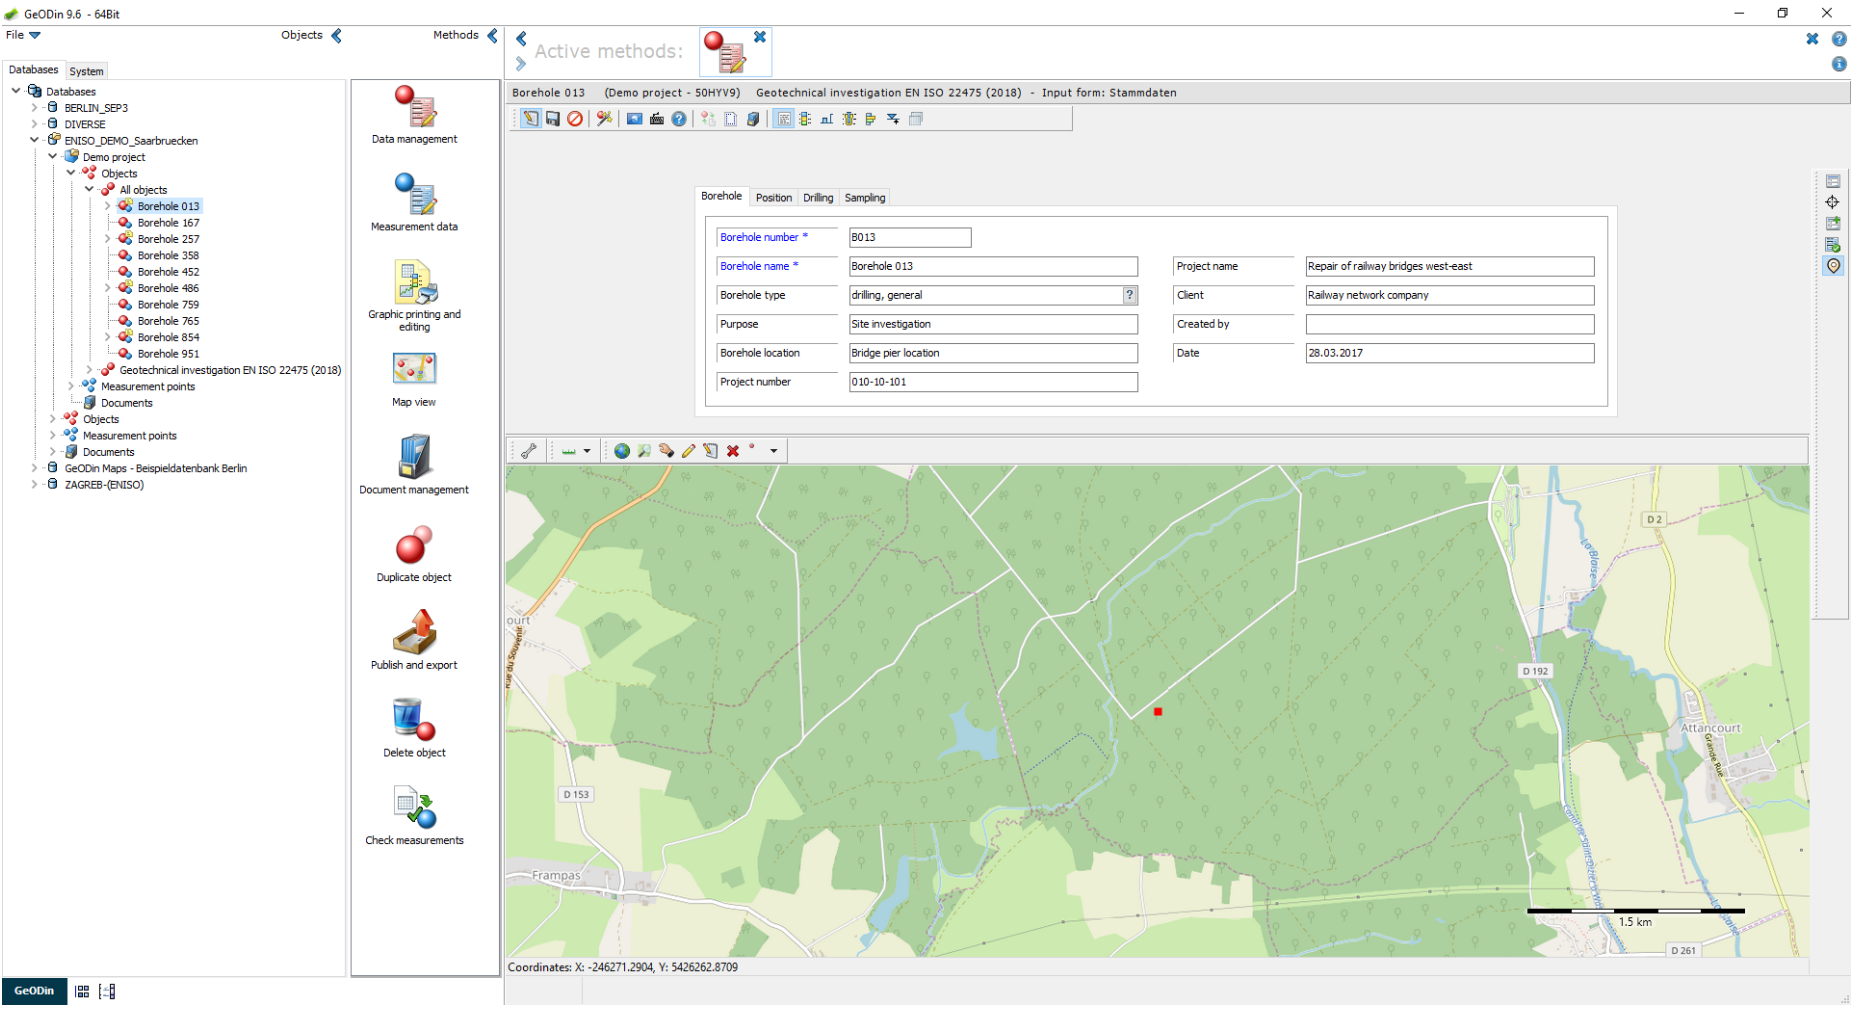Click the Save floppy disk toolbar icon
The image size is (1851, 1009).
coord(552,119)
